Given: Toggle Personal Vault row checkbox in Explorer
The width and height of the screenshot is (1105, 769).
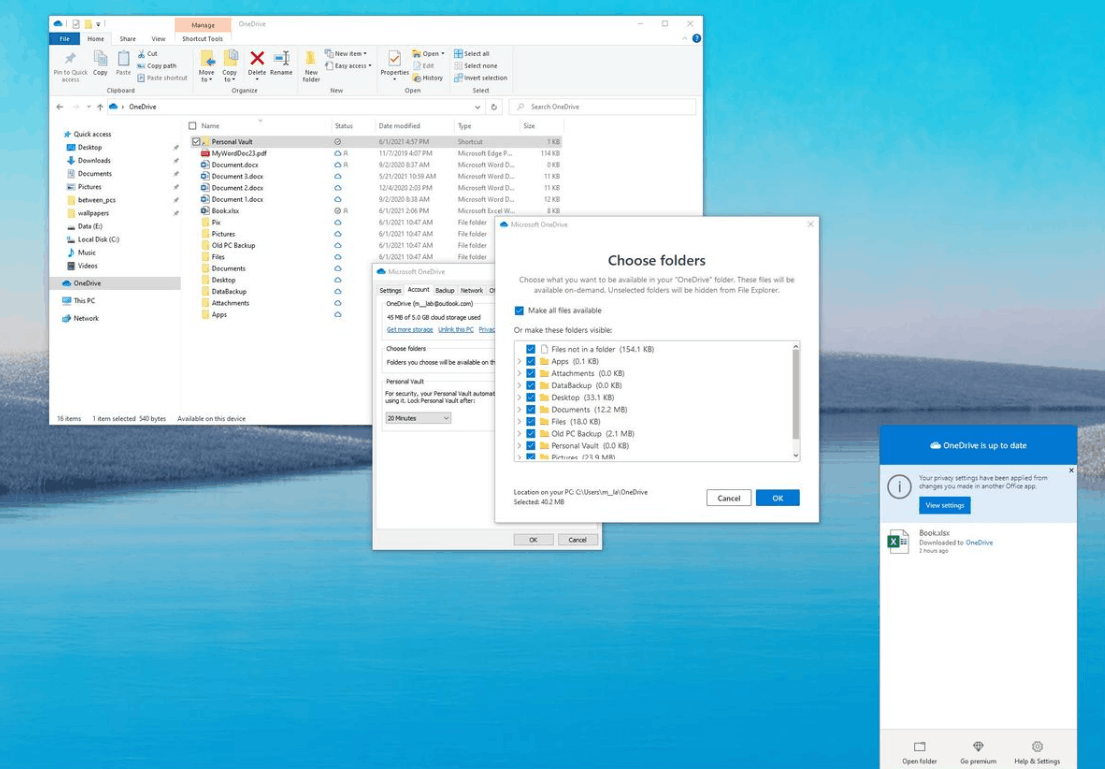Looking at the screenshot, I should pos(196,142).
